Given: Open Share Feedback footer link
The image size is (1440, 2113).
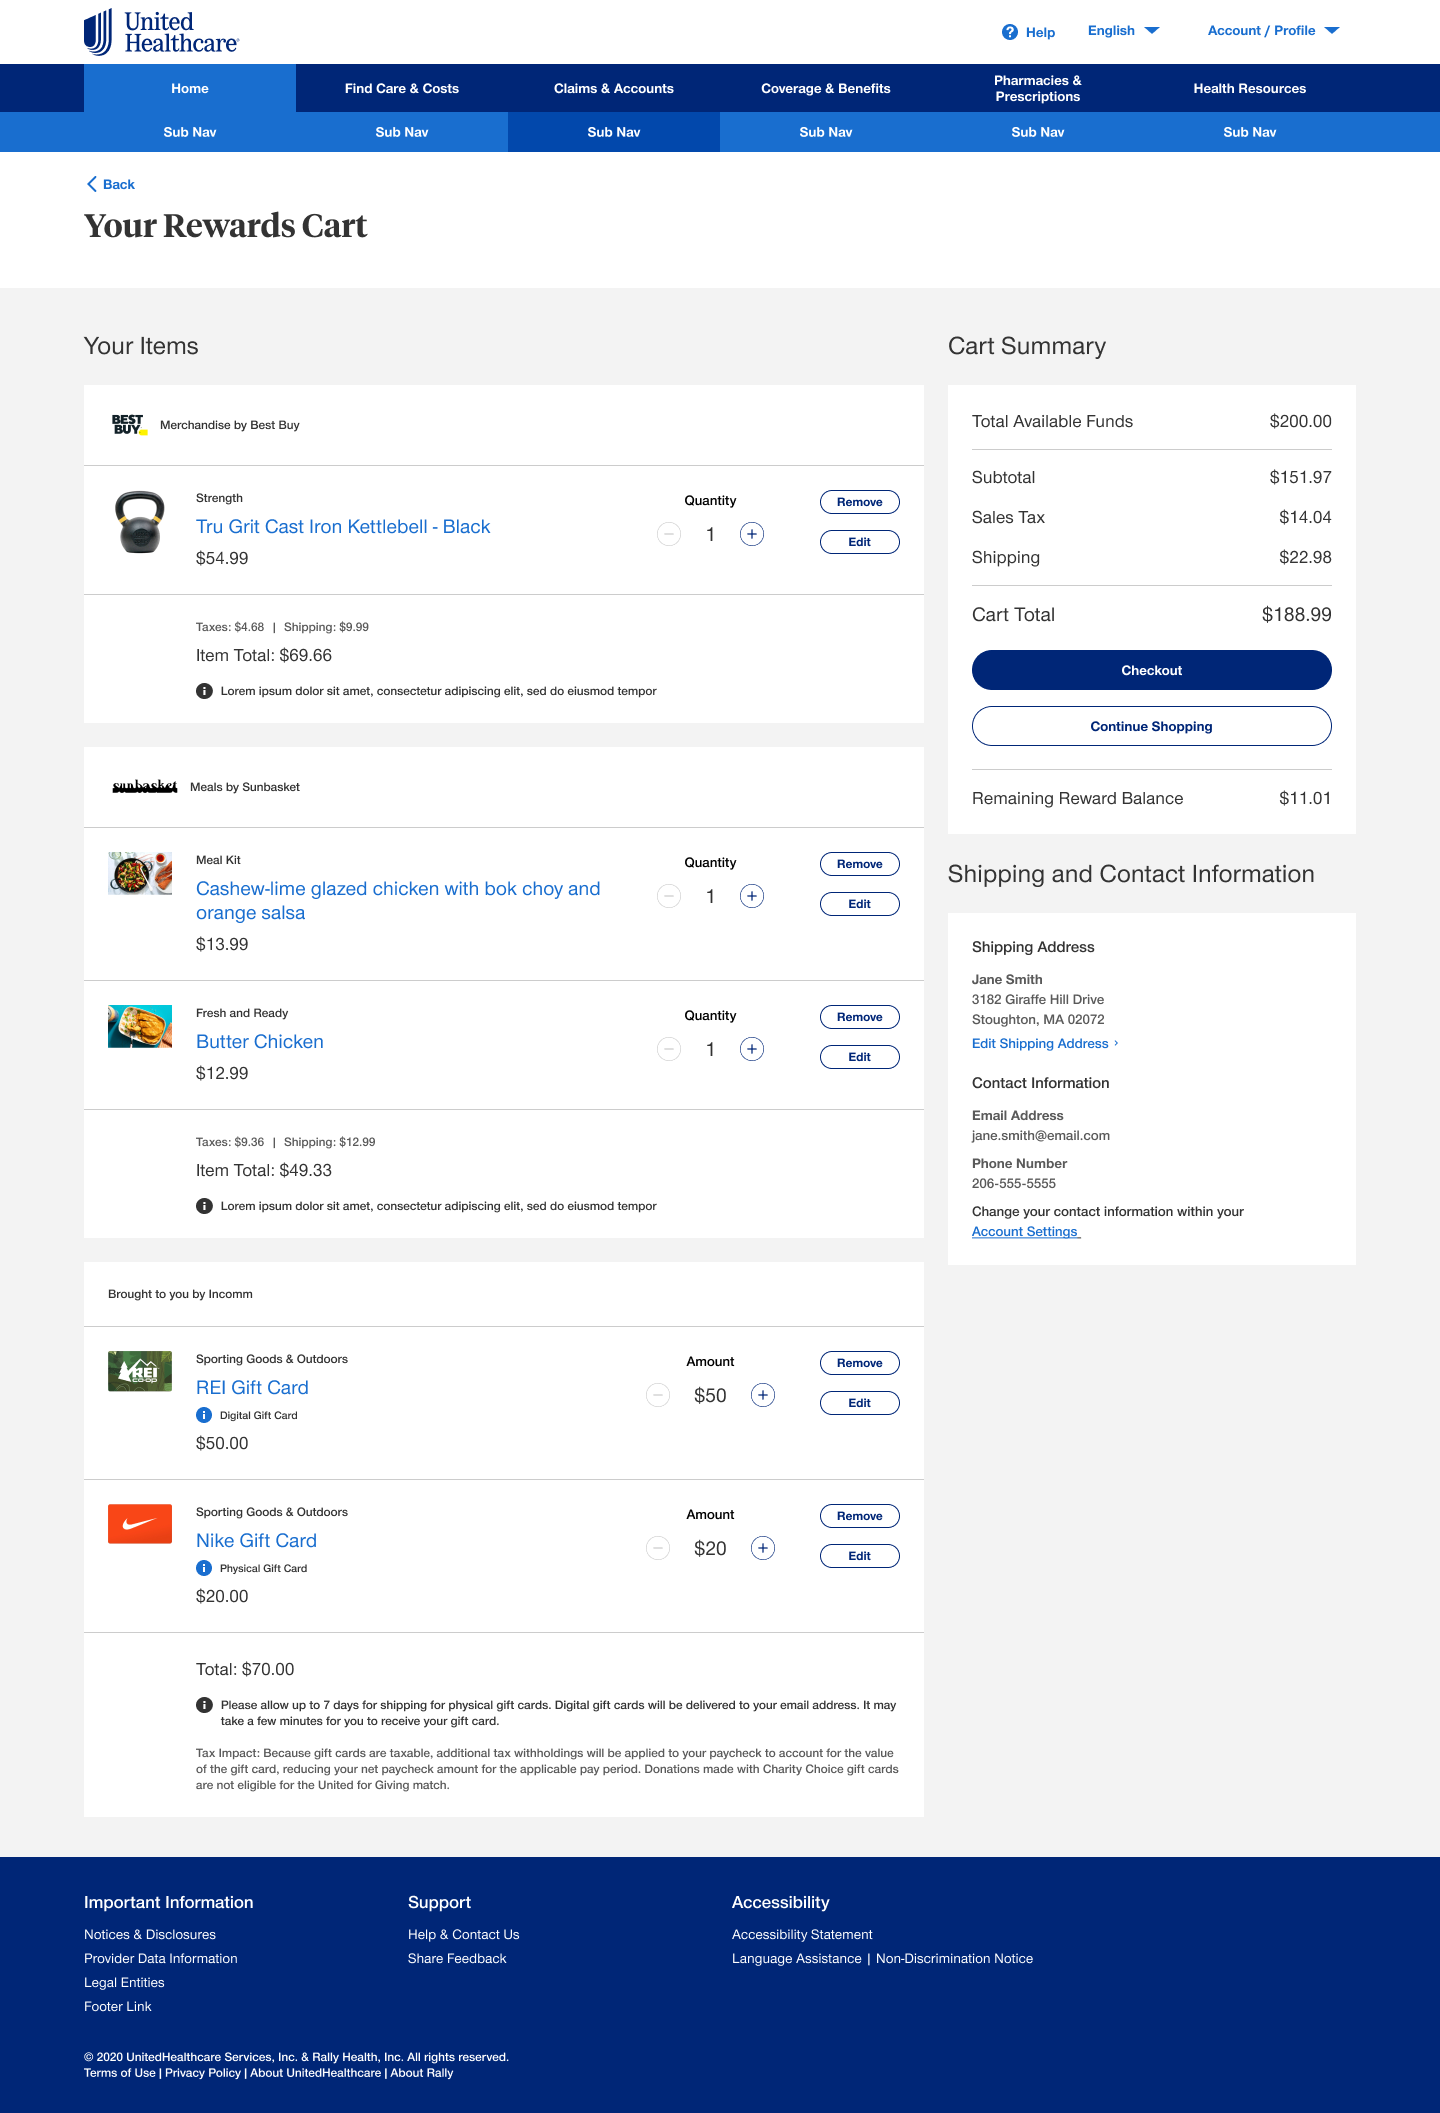Looking at the screenshot, I should coord(457,1959).
